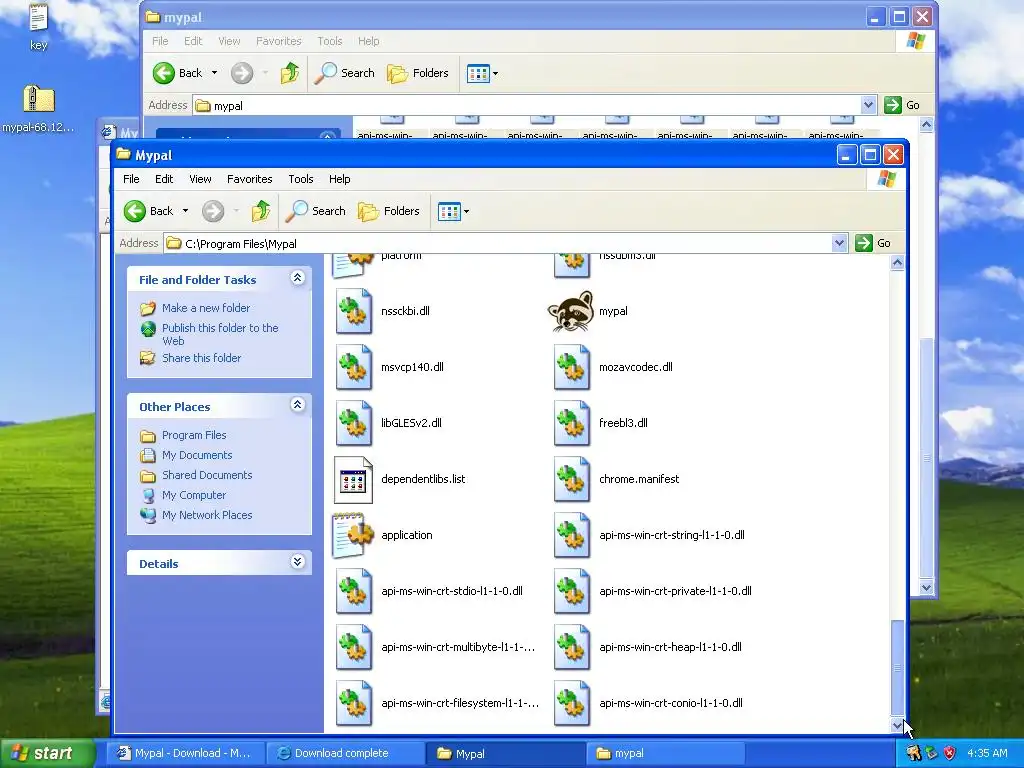
Task: Select the dependentlibs.list file icon
Action: (353, 479)
